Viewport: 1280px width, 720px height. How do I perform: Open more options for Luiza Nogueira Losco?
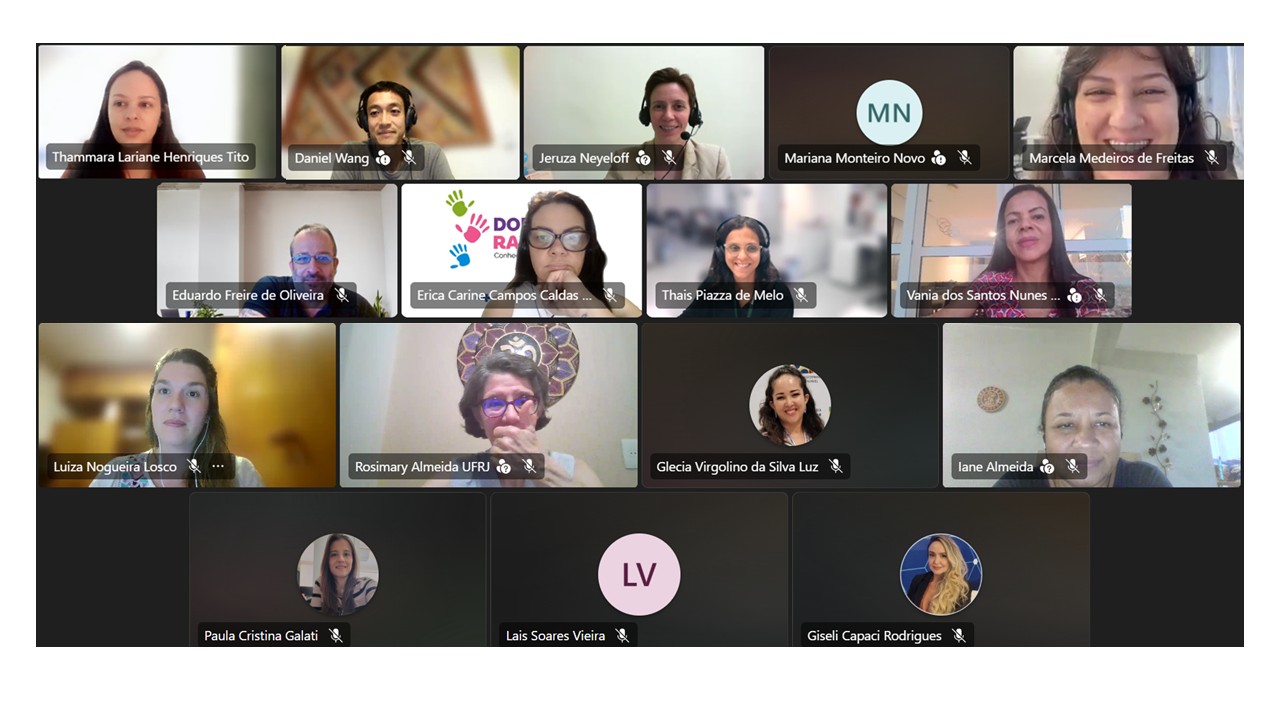pyautogui.click(x=218, y=467)
